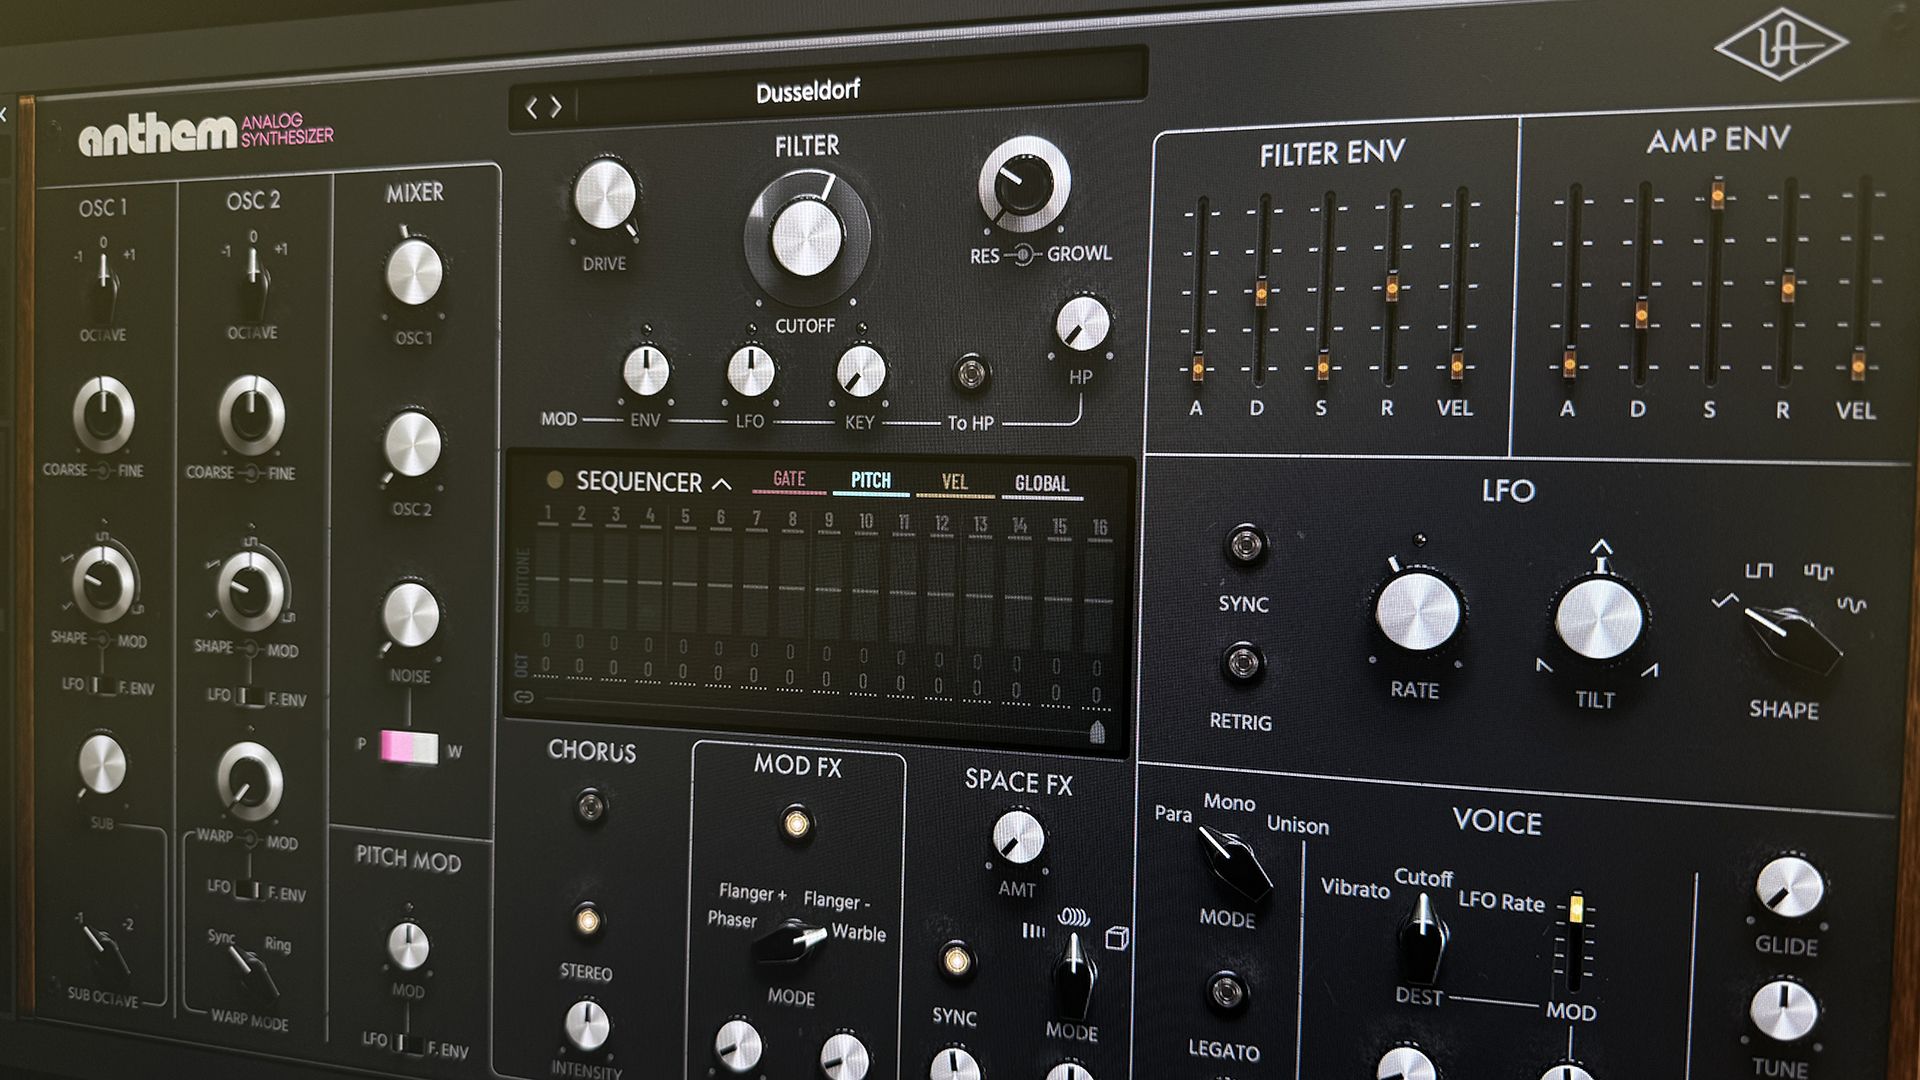This screenshot has width=1920, height=1080.
Task: Click the stepped wave icon right of Shape
Action: (x=1820, y=572)
